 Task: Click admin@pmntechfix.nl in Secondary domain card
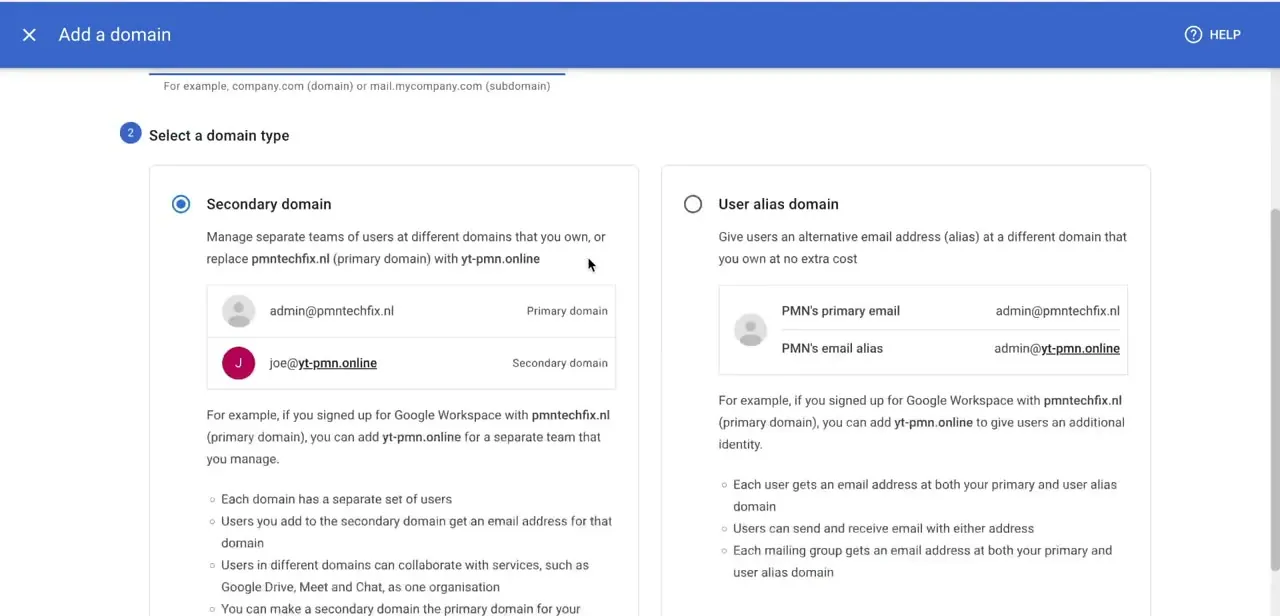point(332,311)
